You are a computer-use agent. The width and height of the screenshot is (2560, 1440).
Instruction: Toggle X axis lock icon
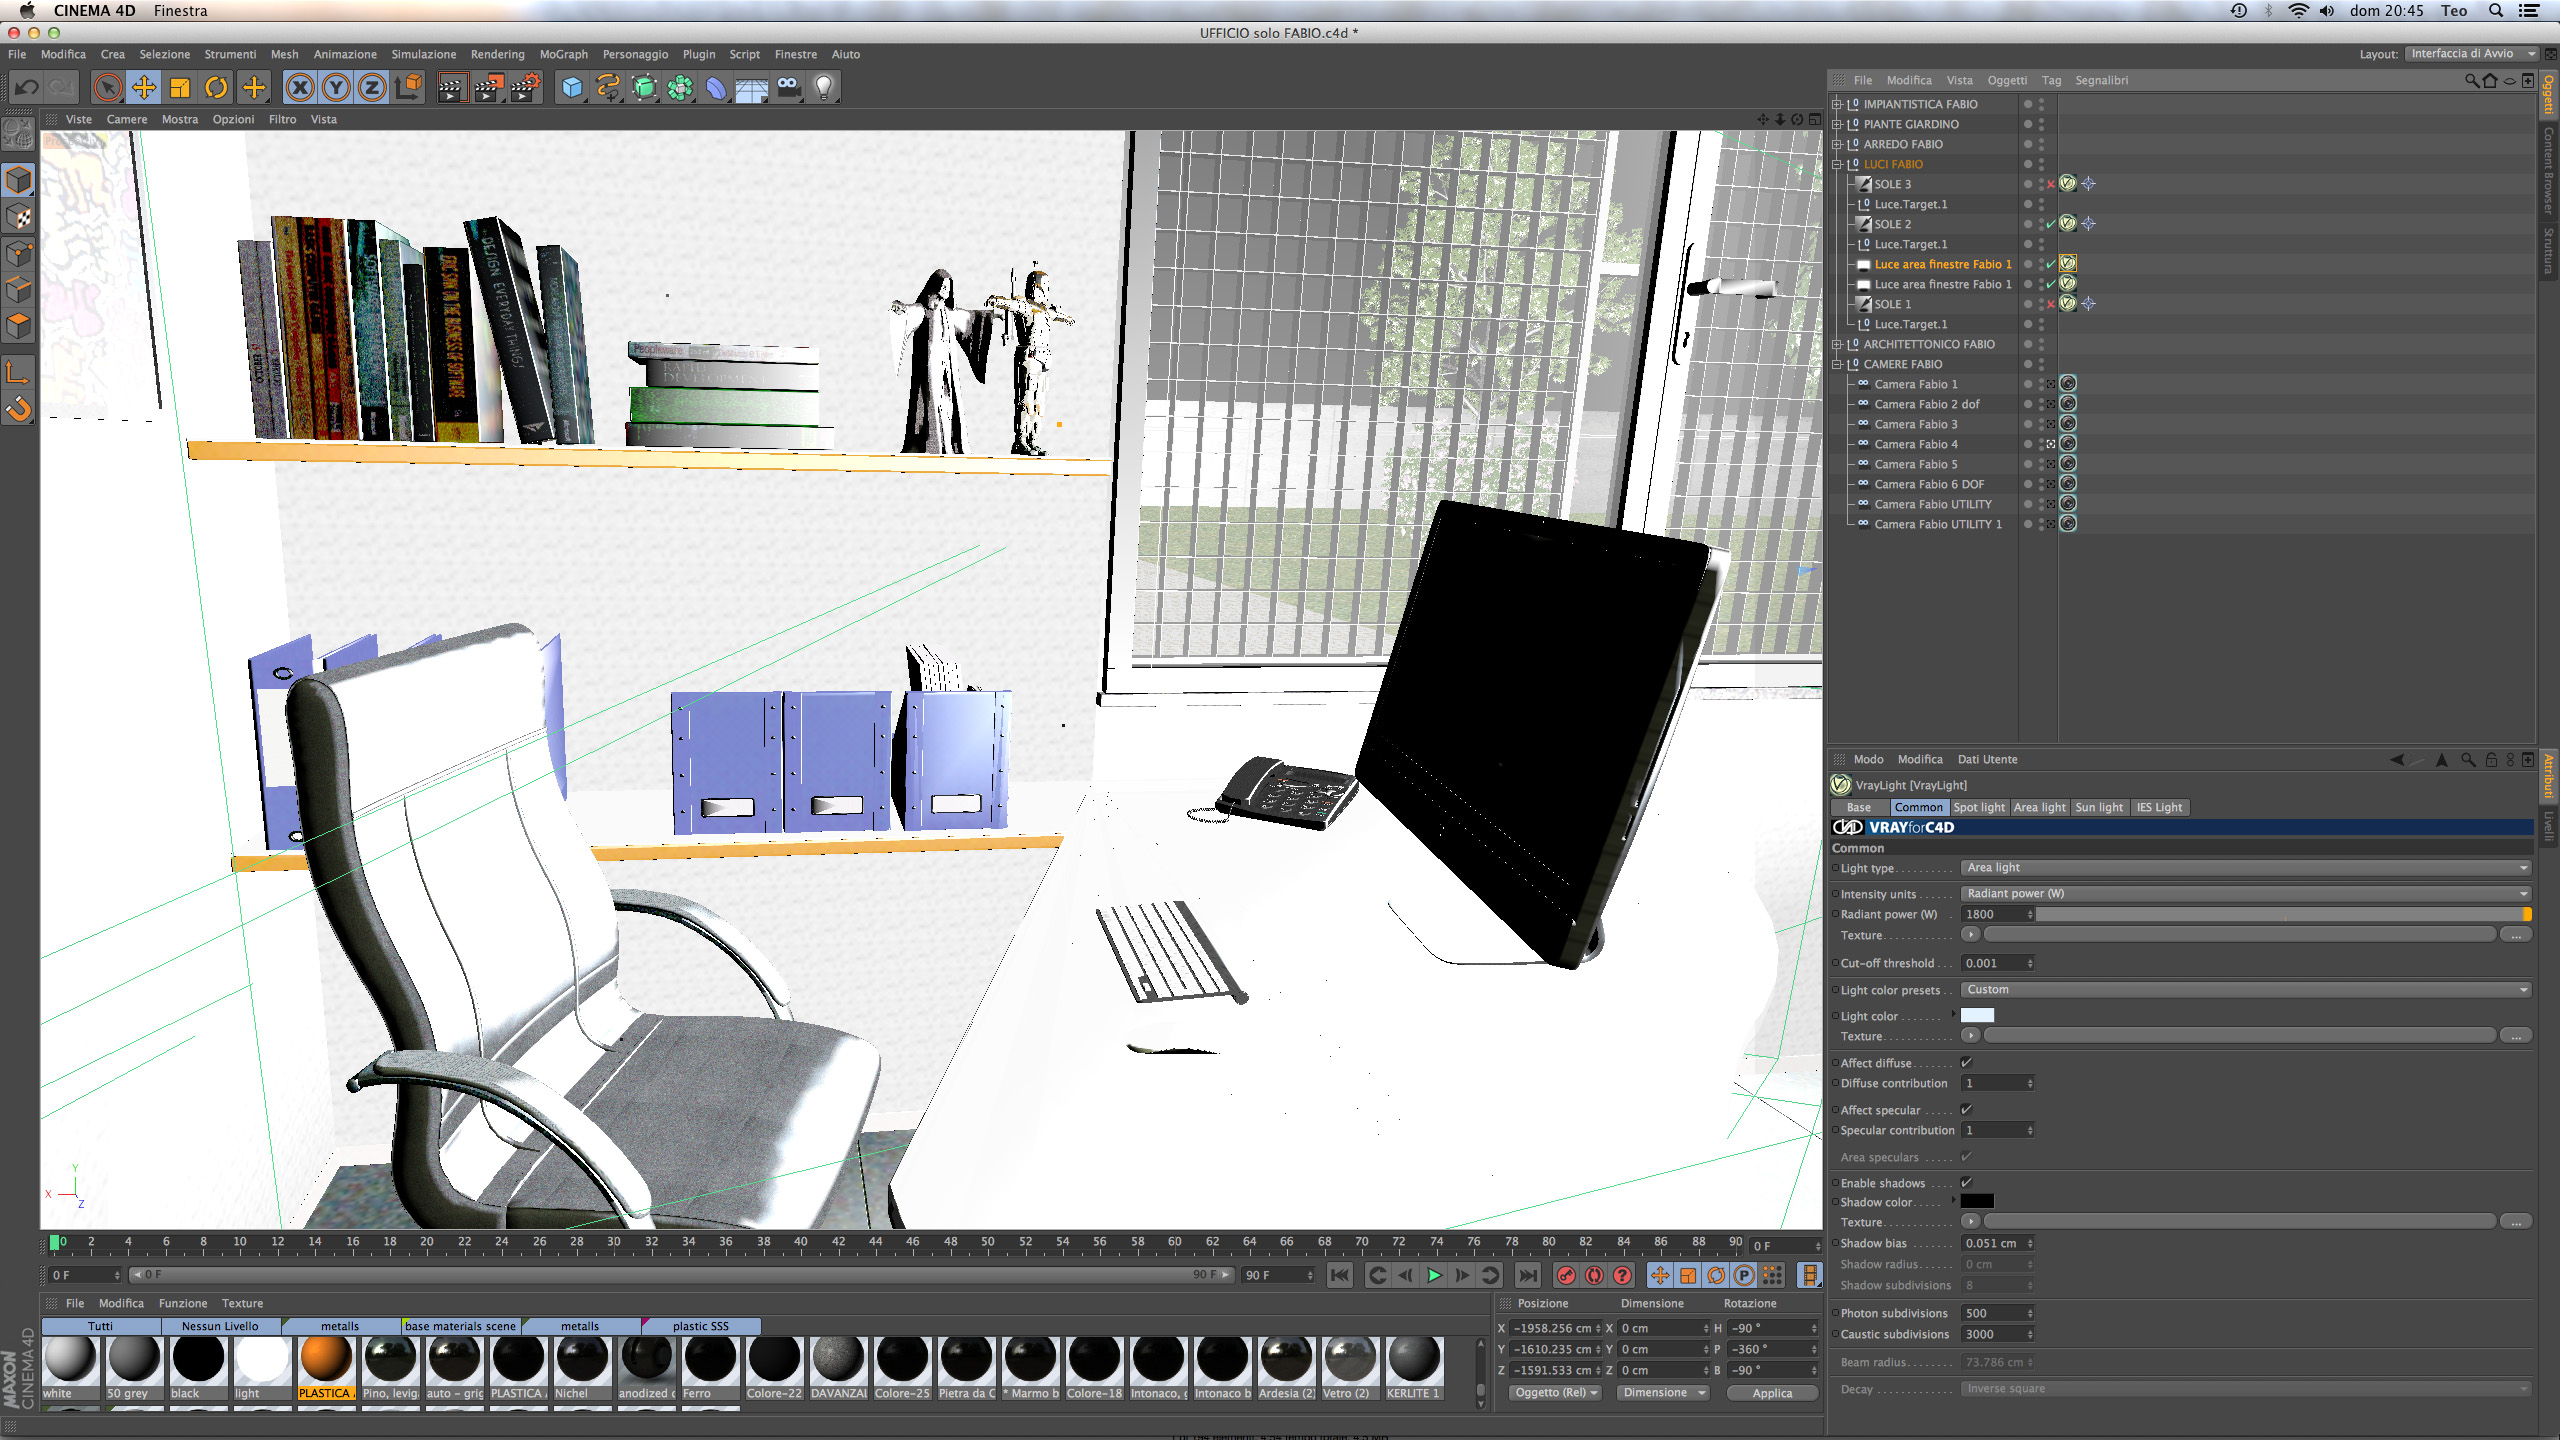coord(299,88)
